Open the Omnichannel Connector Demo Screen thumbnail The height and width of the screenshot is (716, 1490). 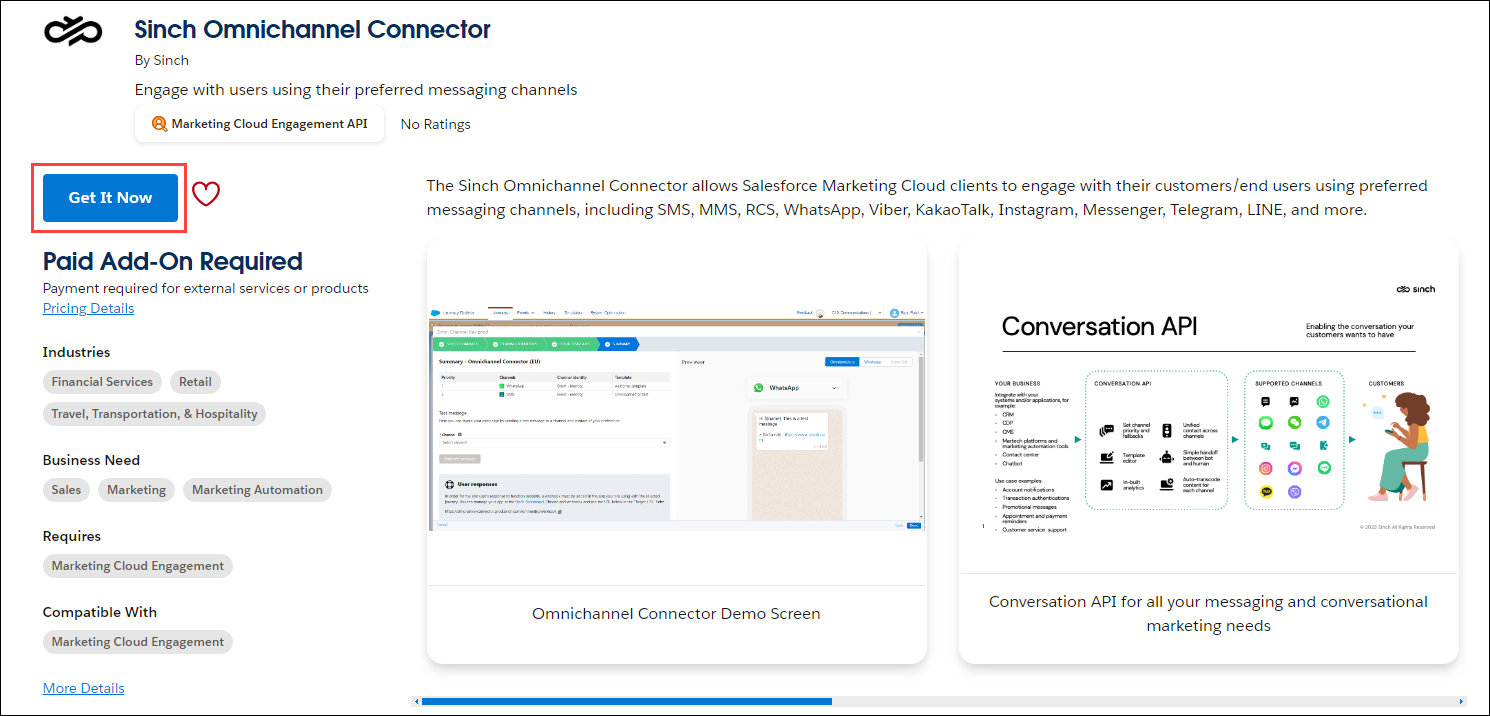click(x=676, y=425)
